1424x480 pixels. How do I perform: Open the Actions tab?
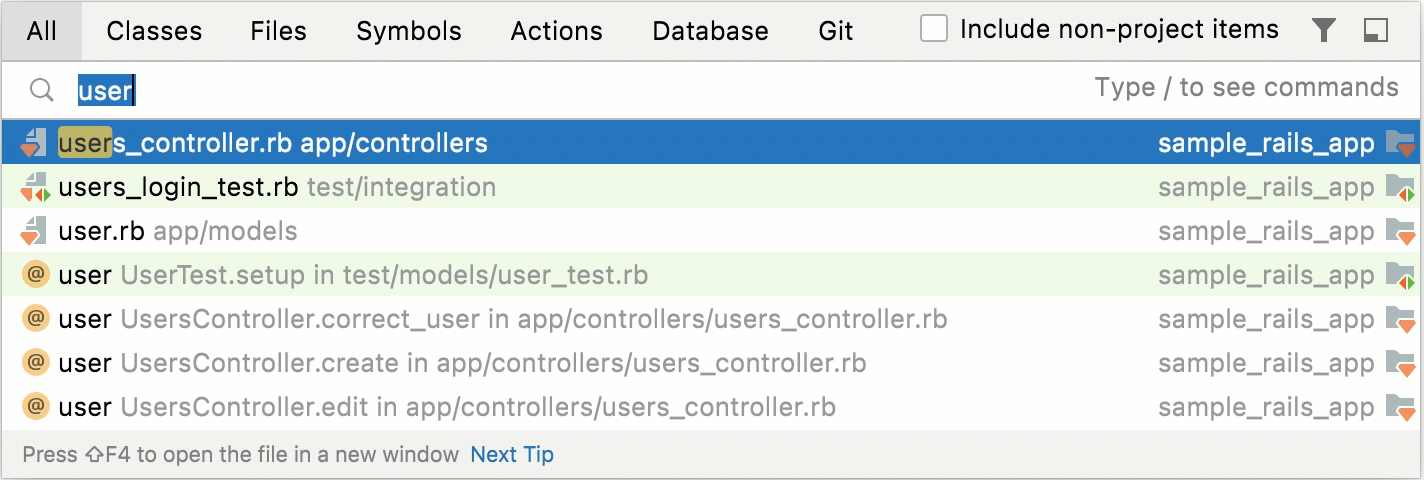pyautogui.click(x=556, y=31)
